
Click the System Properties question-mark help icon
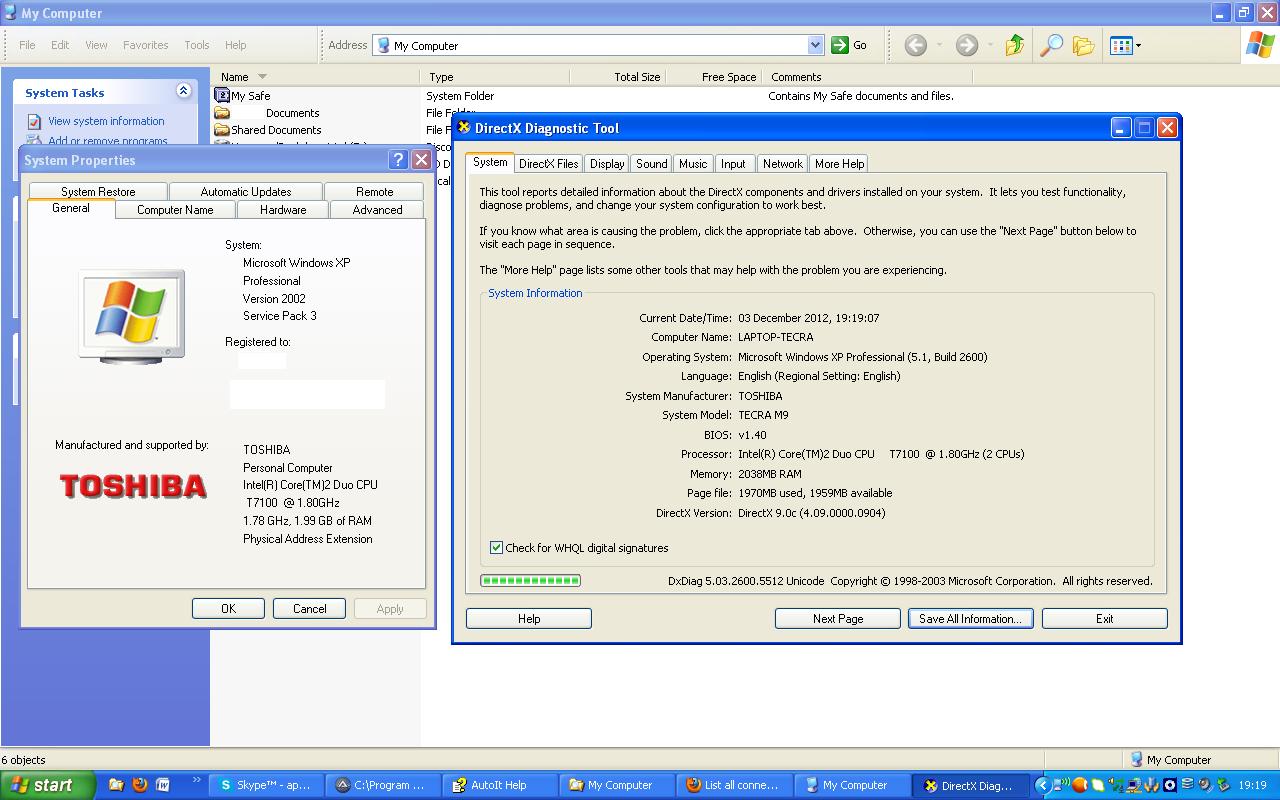pos(398,160)
